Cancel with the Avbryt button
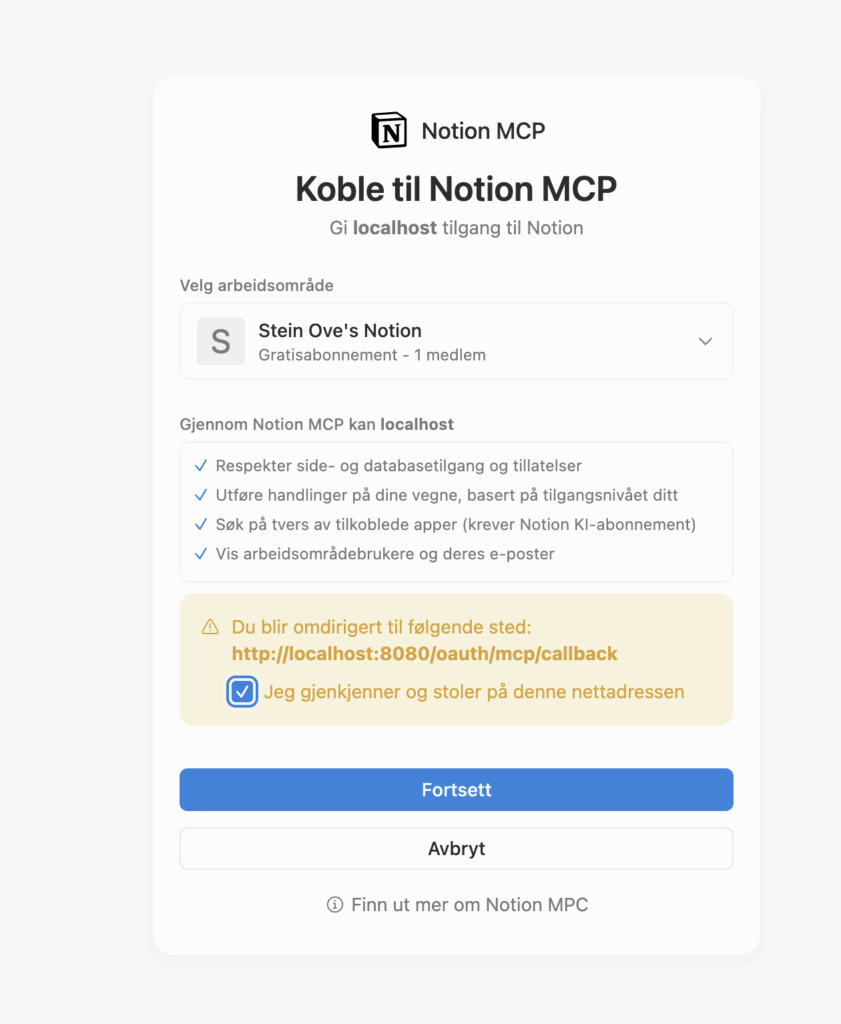 point(456,849)
